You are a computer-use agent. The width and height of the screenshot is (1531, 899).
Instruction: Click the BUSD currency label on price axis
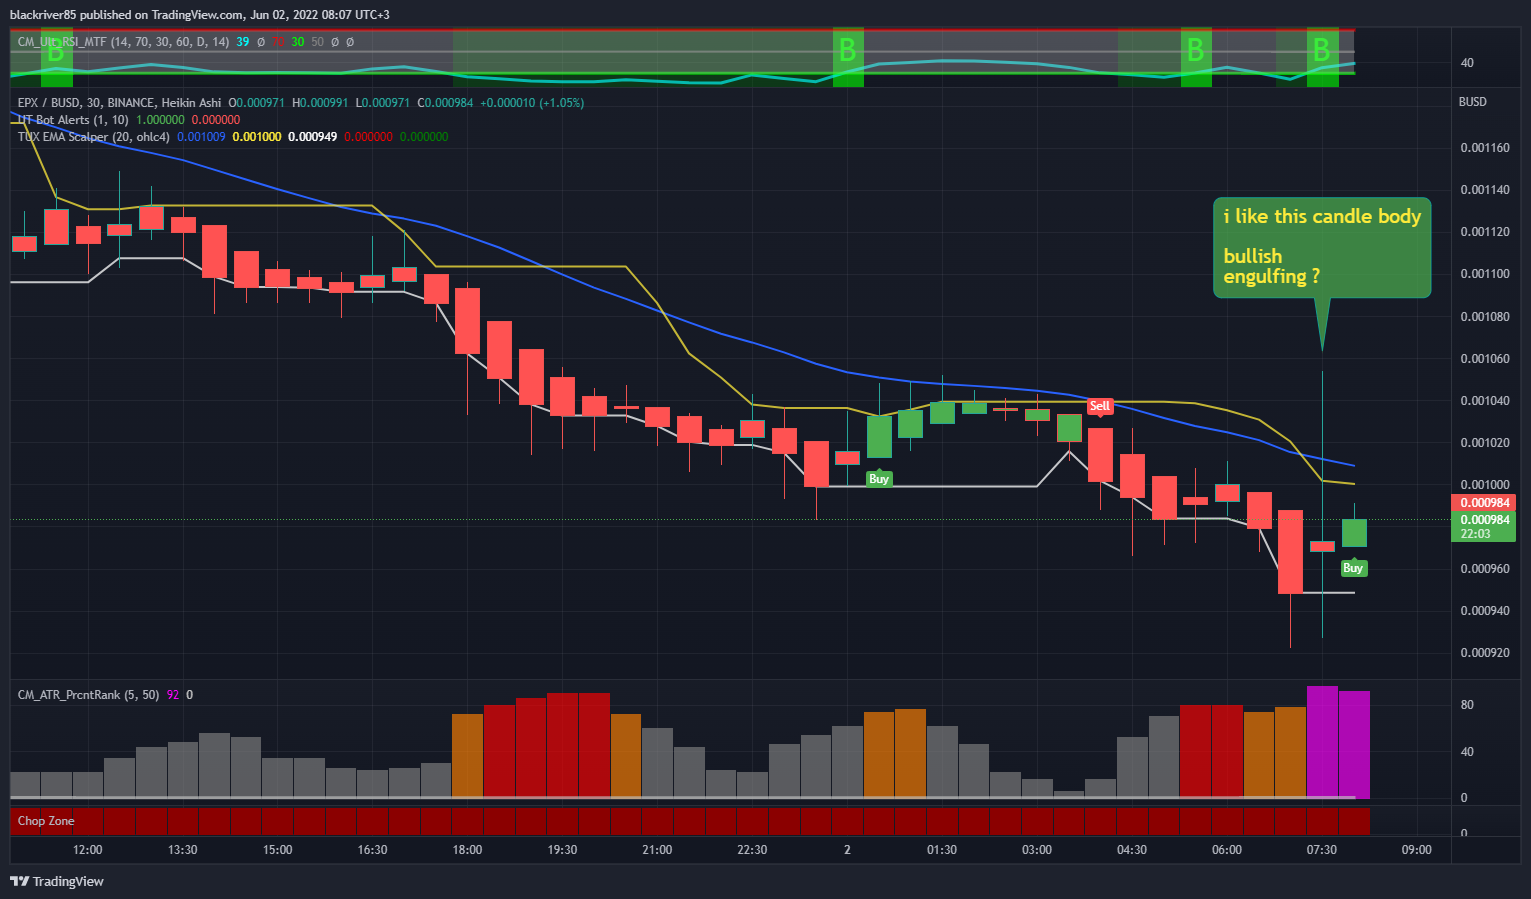coord(1472,102)
